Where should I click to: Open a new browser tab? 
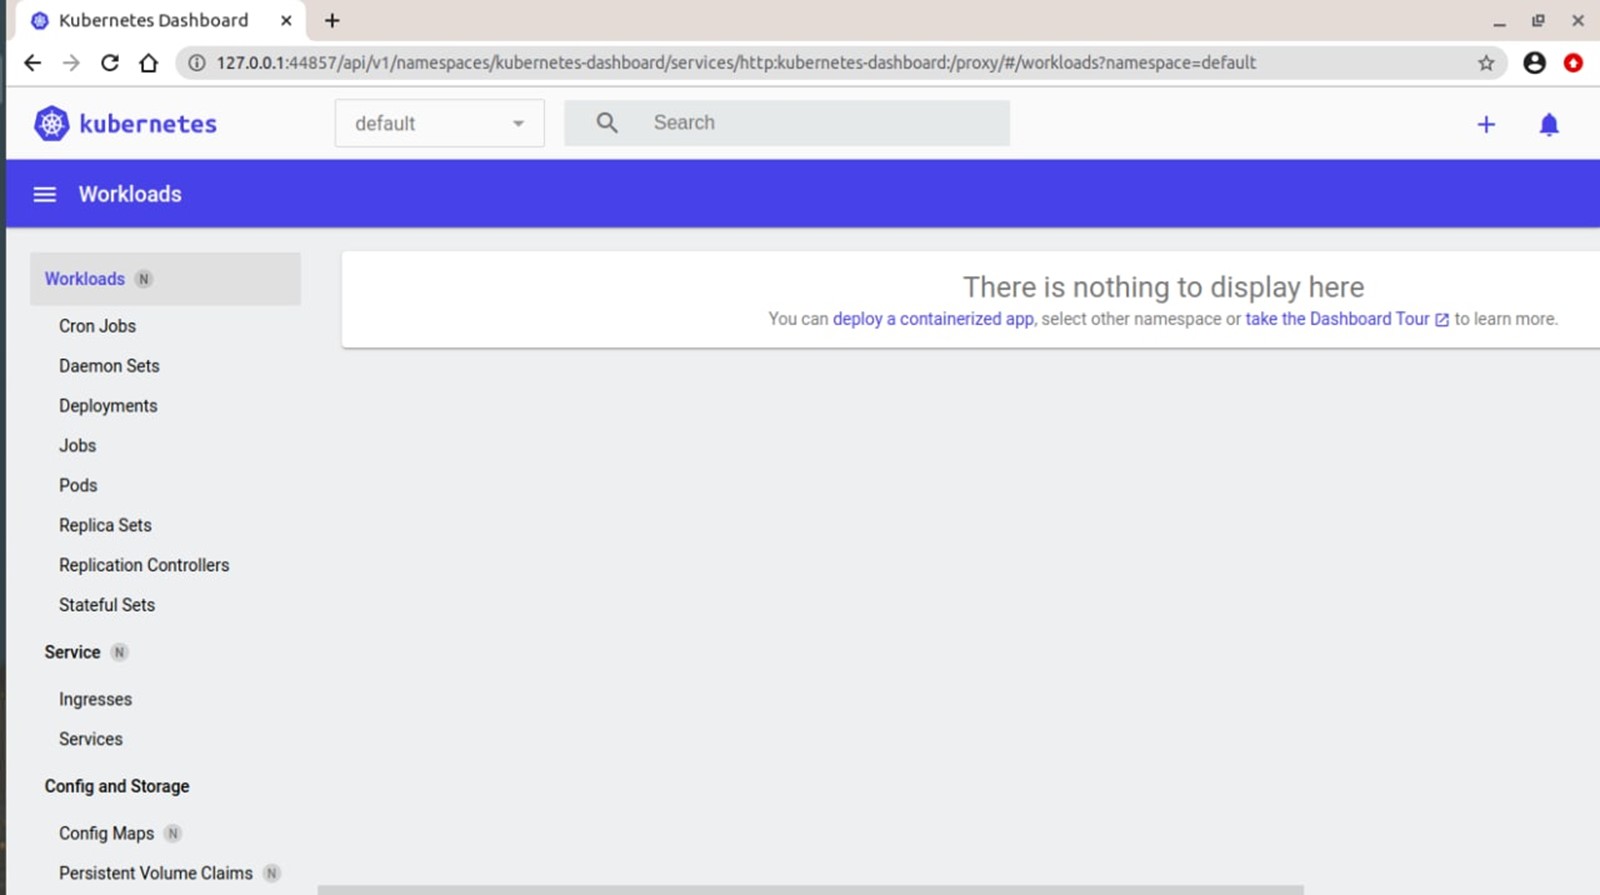[332, 20]
